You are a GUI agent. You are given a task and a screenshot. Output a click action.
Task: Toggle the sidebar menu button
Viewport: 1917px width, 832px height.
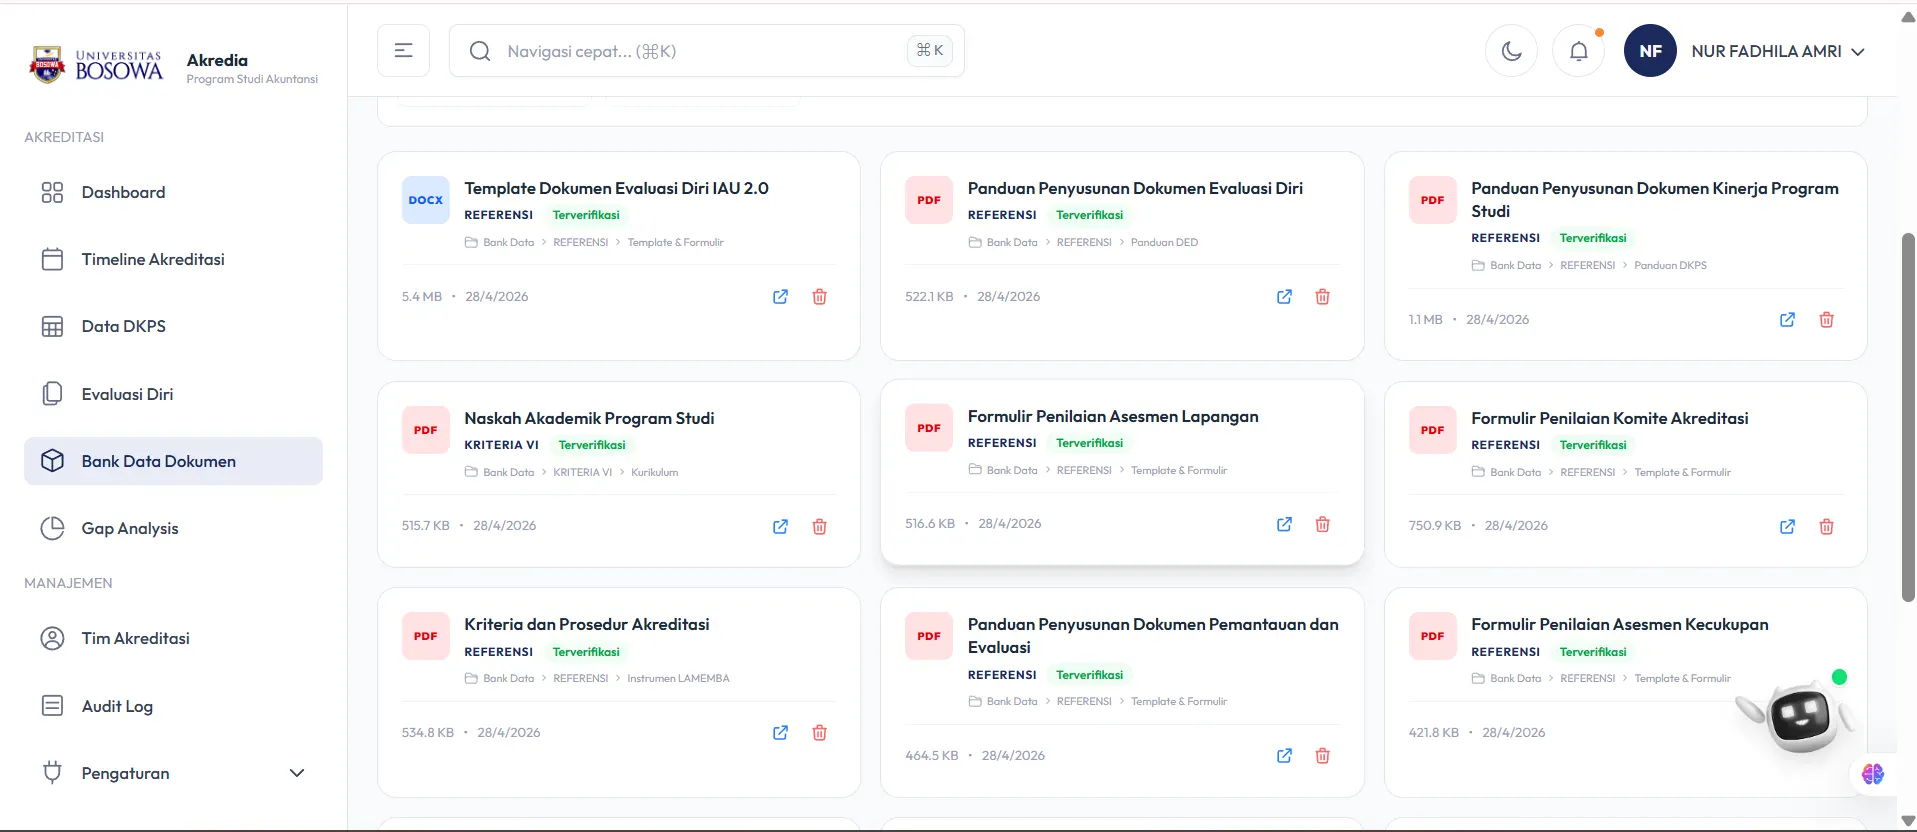[x=403, y=51]
